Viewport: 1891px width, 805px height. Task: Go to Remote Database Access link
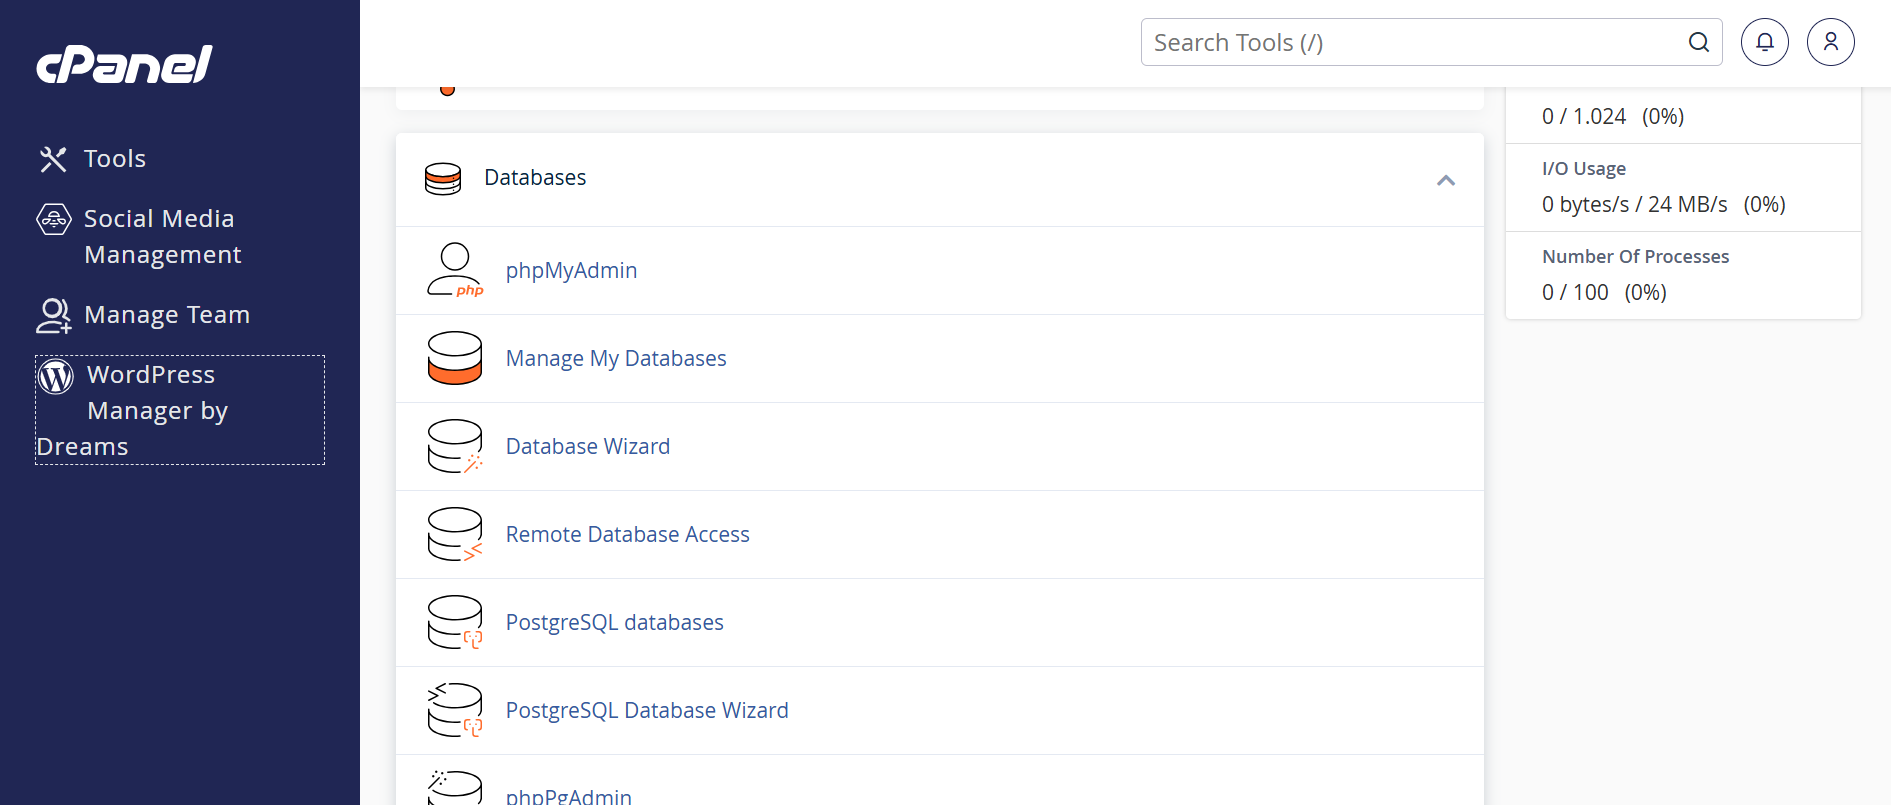[627, 535]
